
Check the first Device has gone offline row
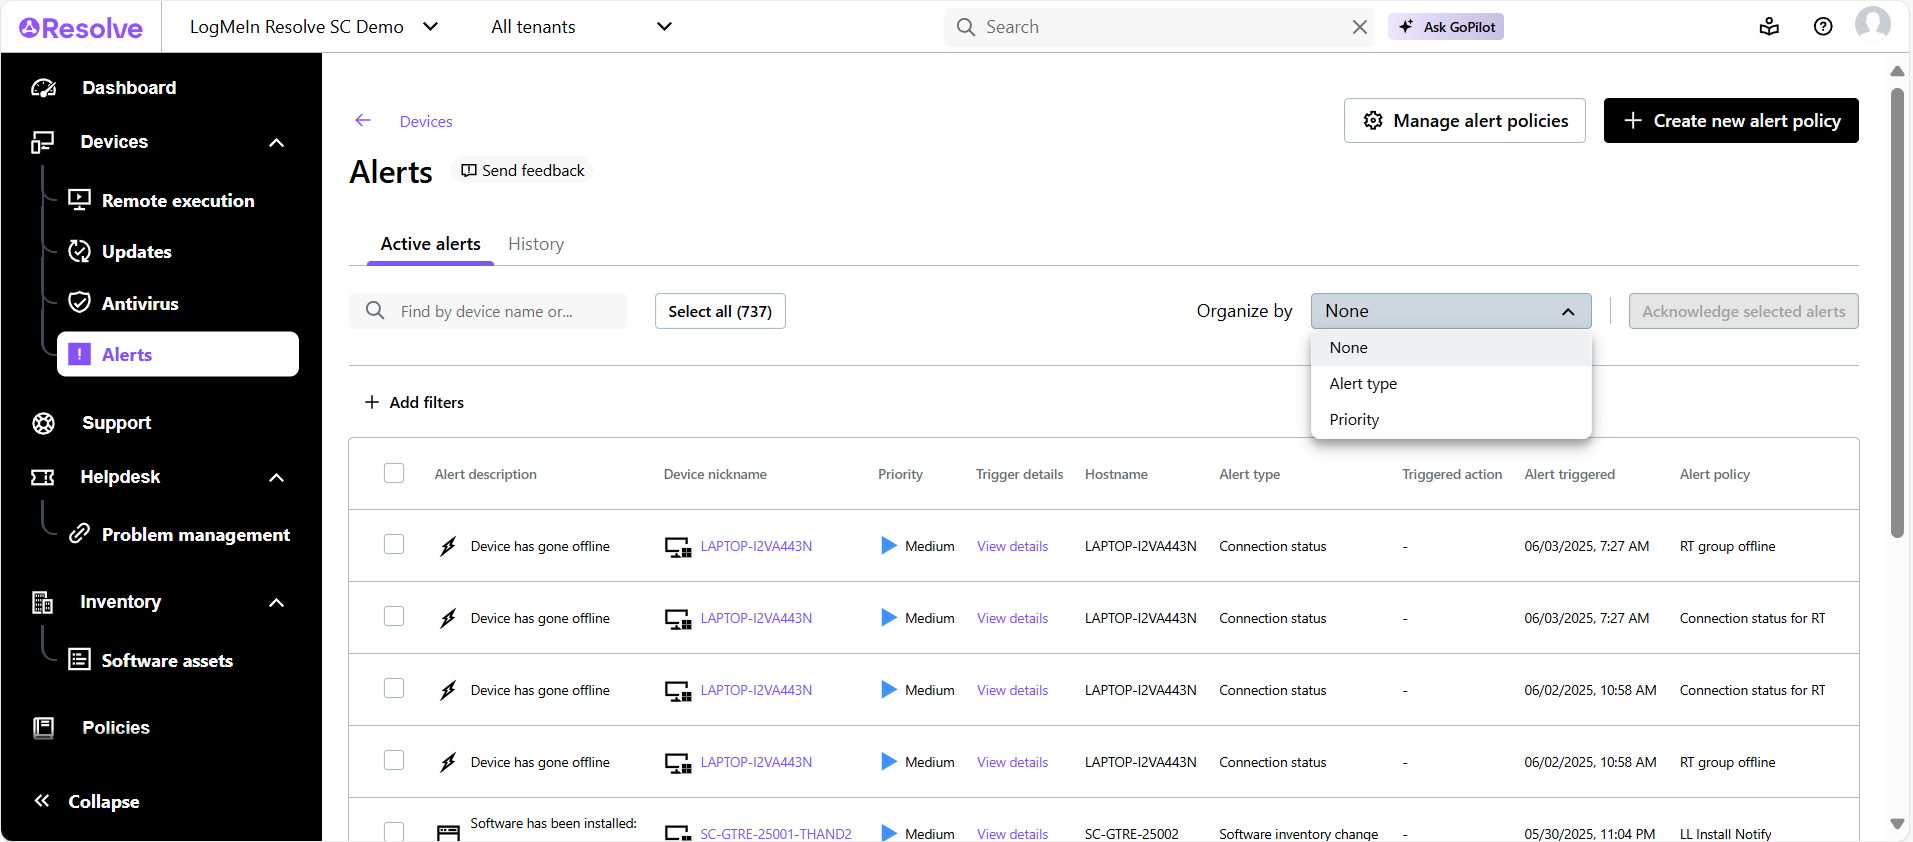394,545
